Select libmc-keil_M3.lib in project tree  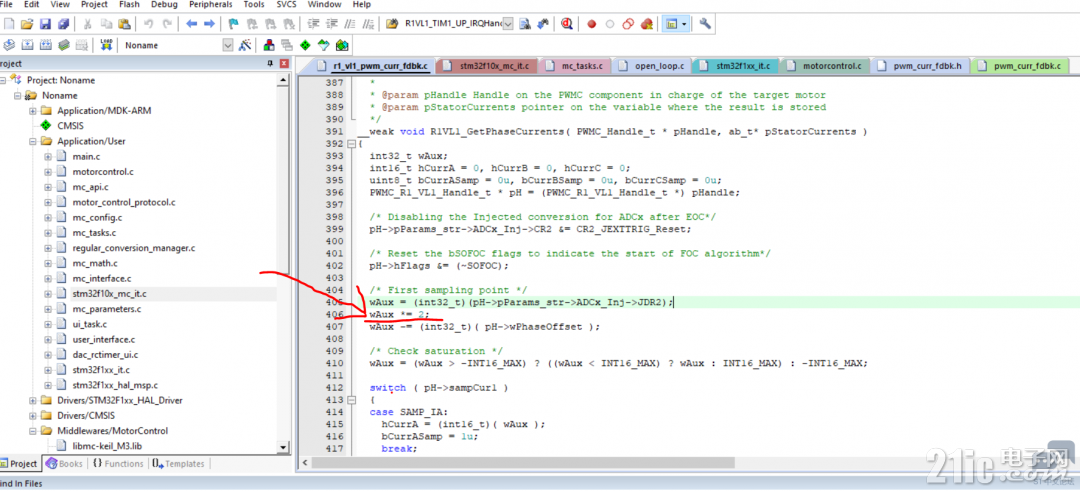pyautogui.click(x=107, y=446)
